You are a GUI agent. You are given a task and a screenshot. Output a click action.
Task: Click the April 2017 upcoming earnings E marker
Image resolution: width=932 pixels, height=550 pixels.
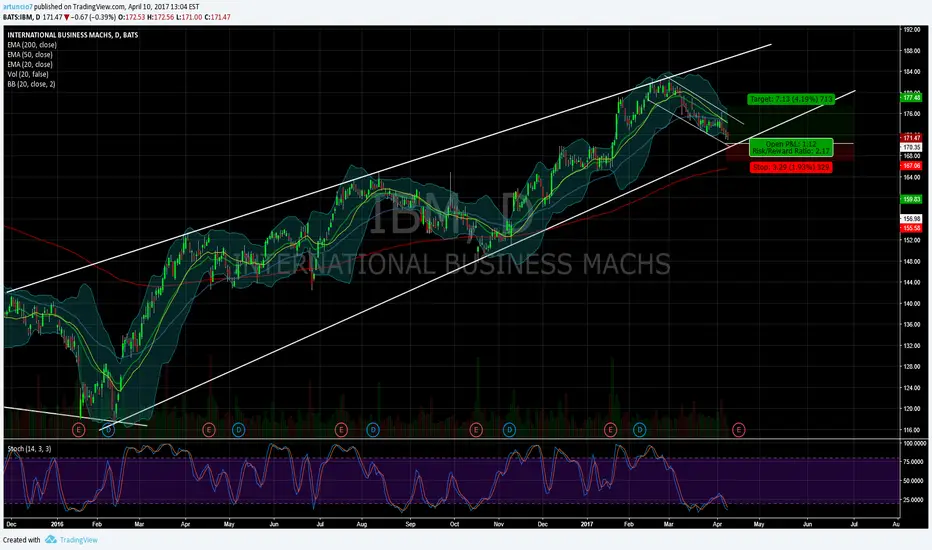(x=739, y=429)
